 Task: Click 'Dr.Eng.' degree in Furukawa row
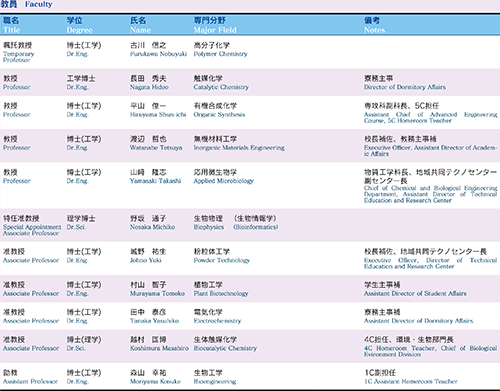coord(77,54)
